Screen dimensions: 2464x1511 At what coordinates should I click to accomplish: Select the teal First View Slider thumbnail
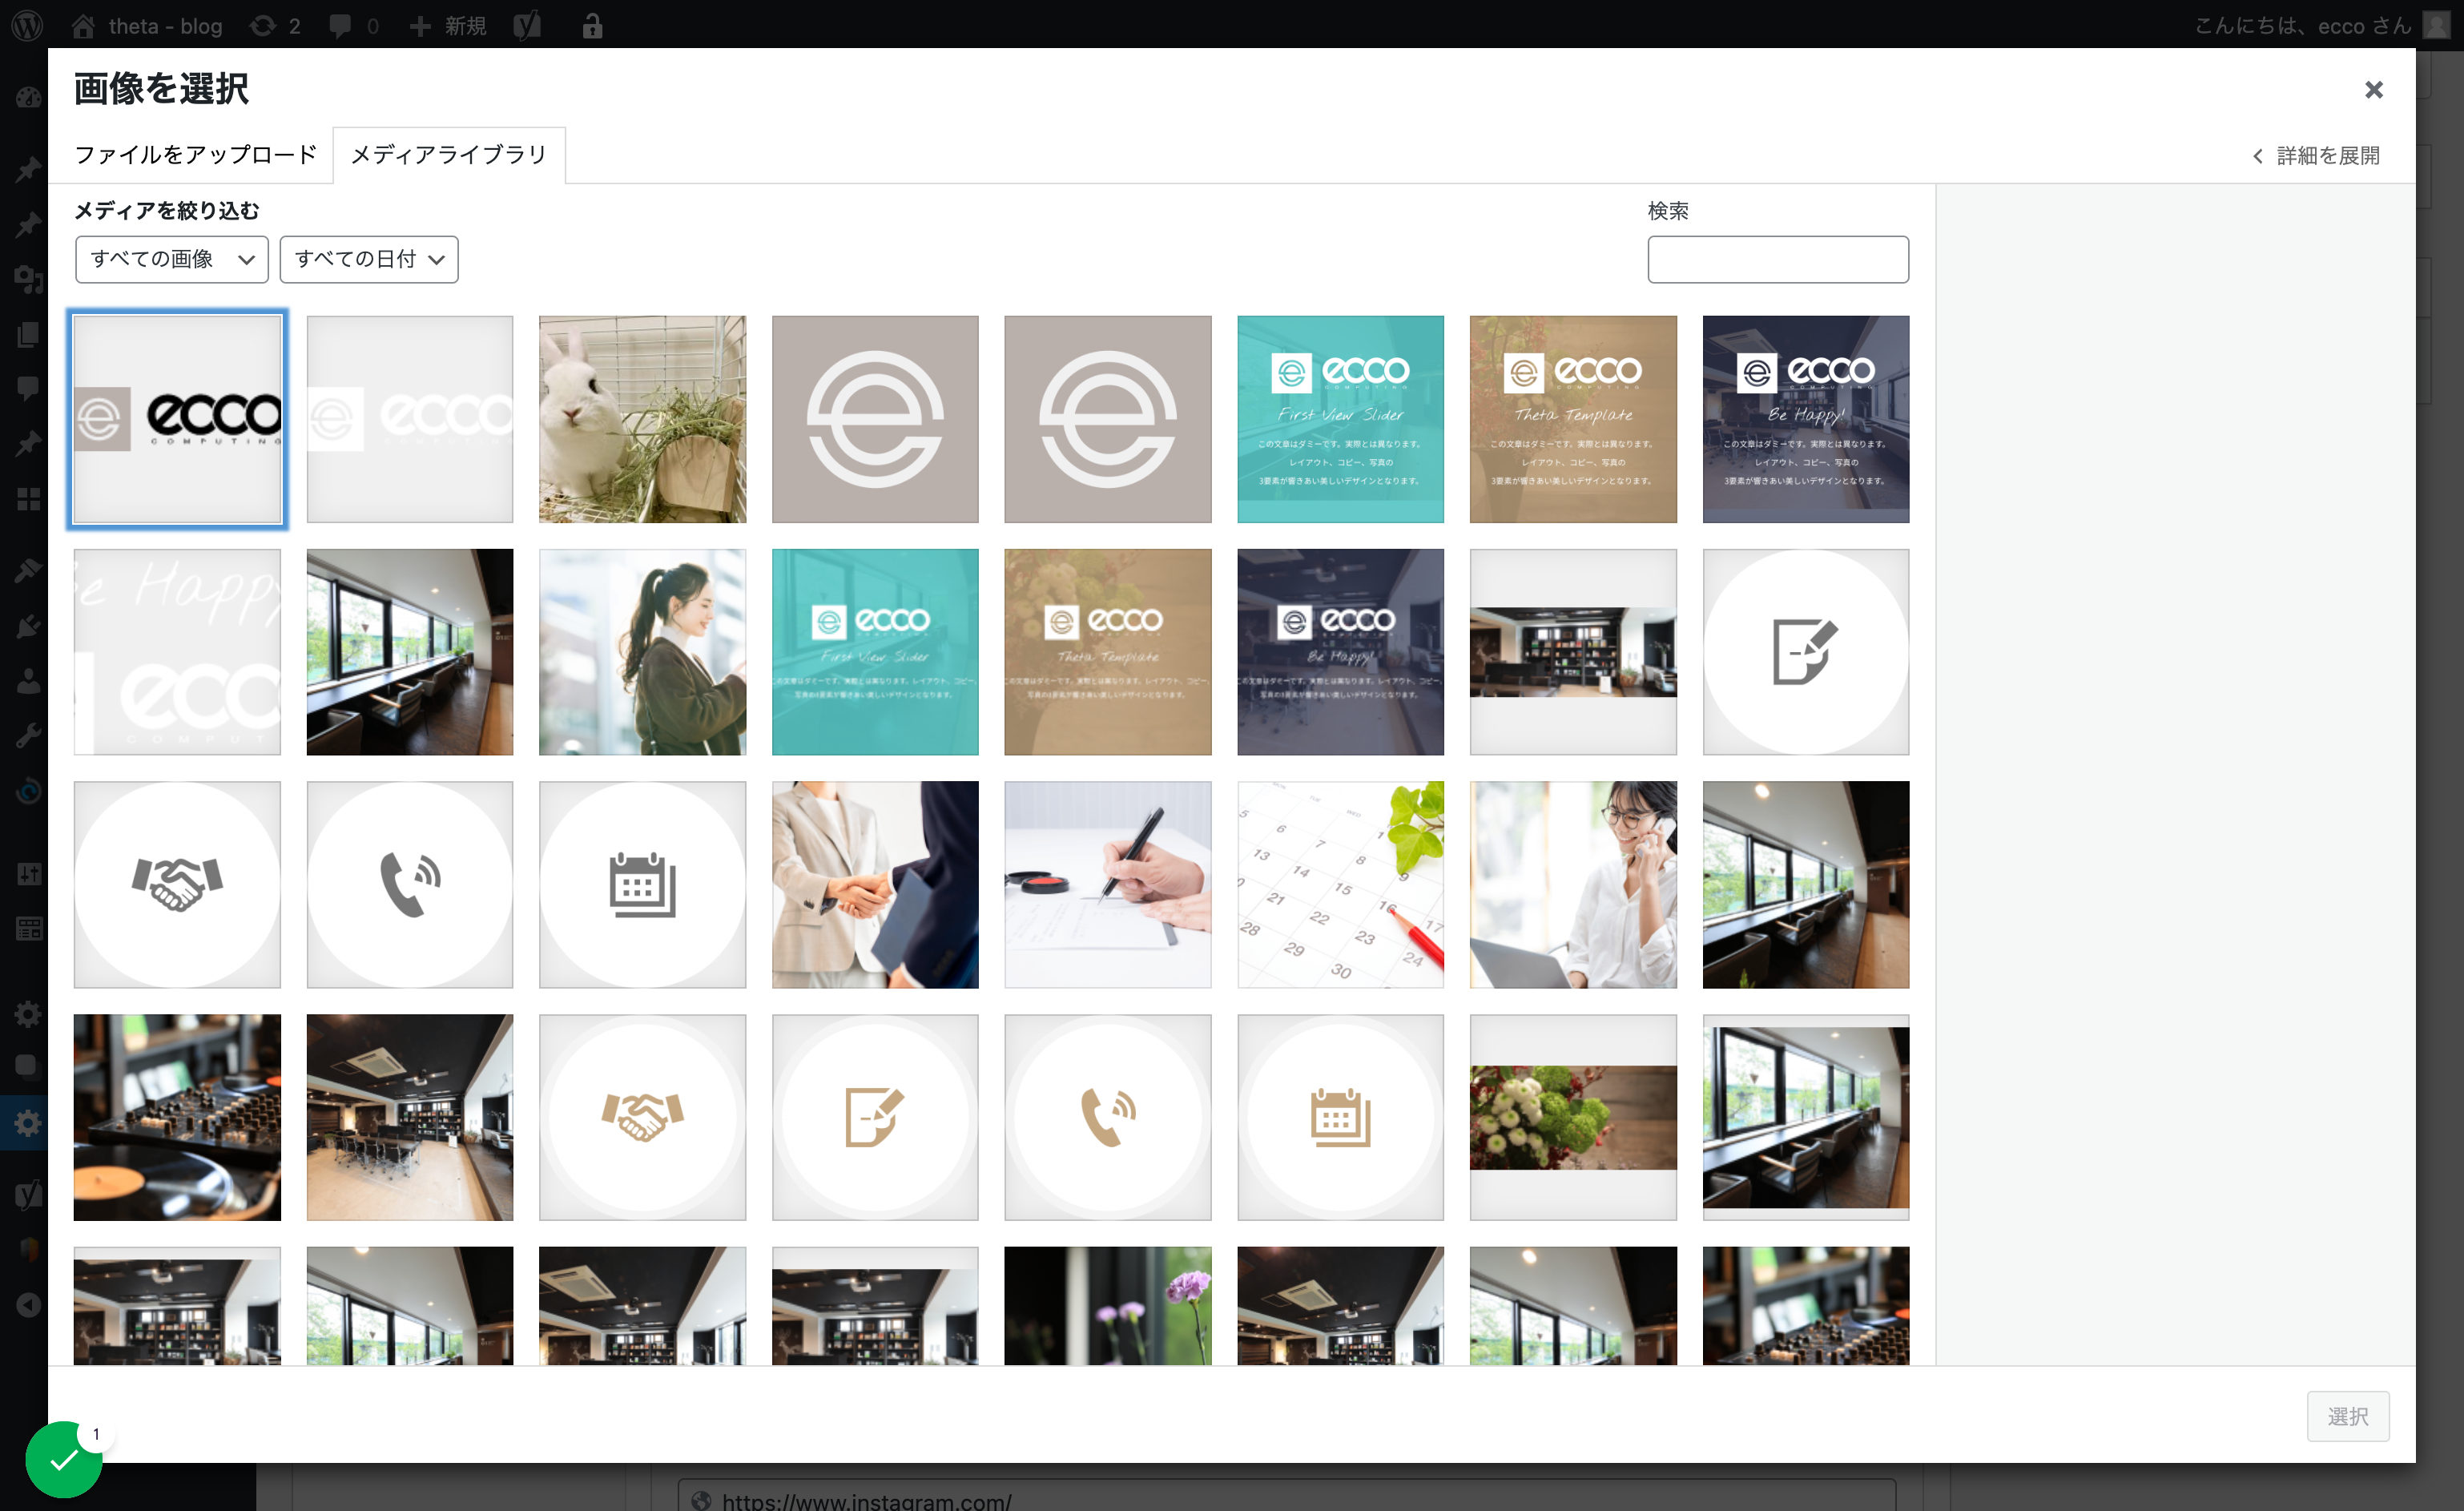point(1340,419)
